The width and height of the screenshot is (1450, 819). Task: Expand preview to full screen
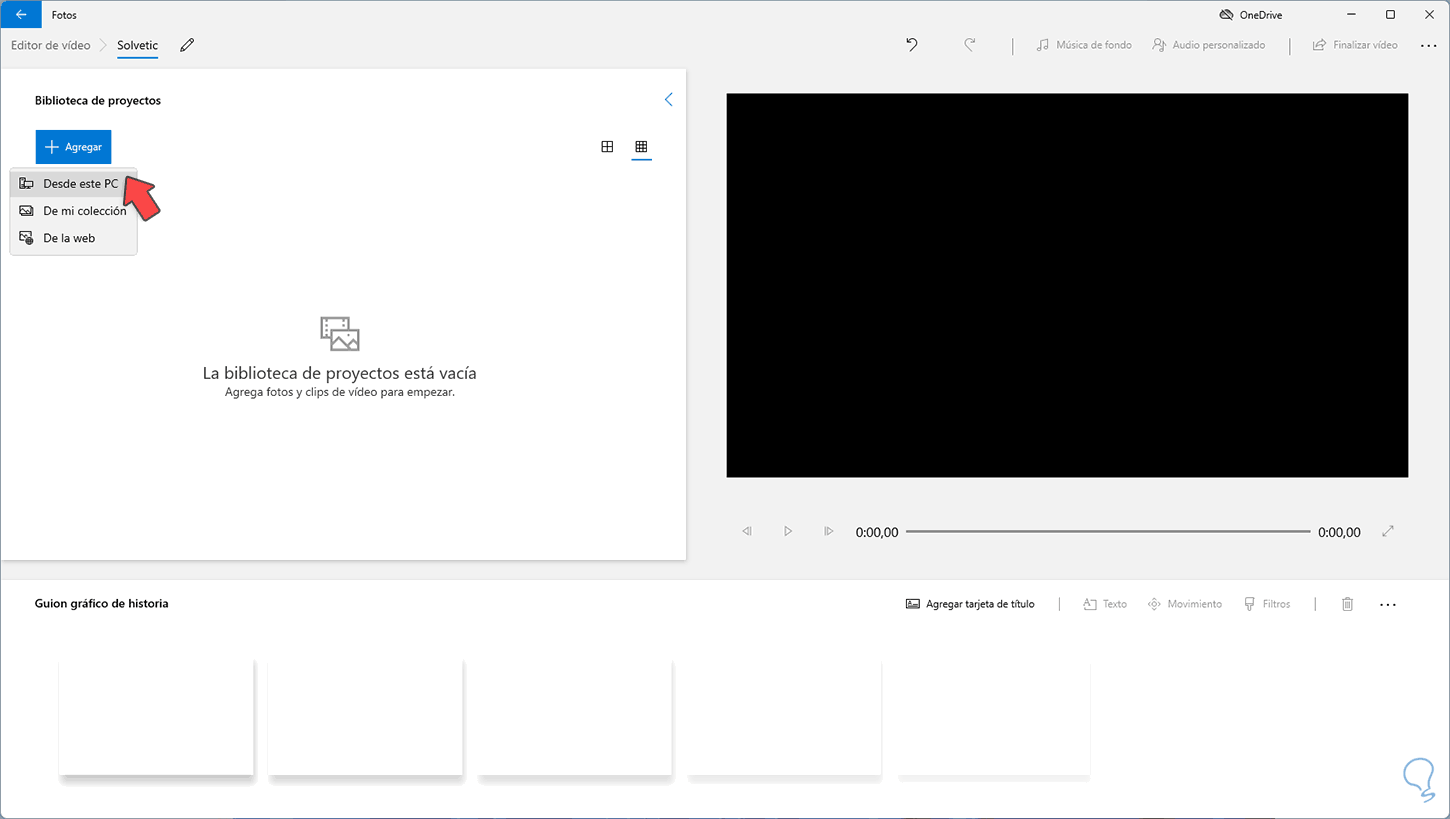coord(1388,532)
